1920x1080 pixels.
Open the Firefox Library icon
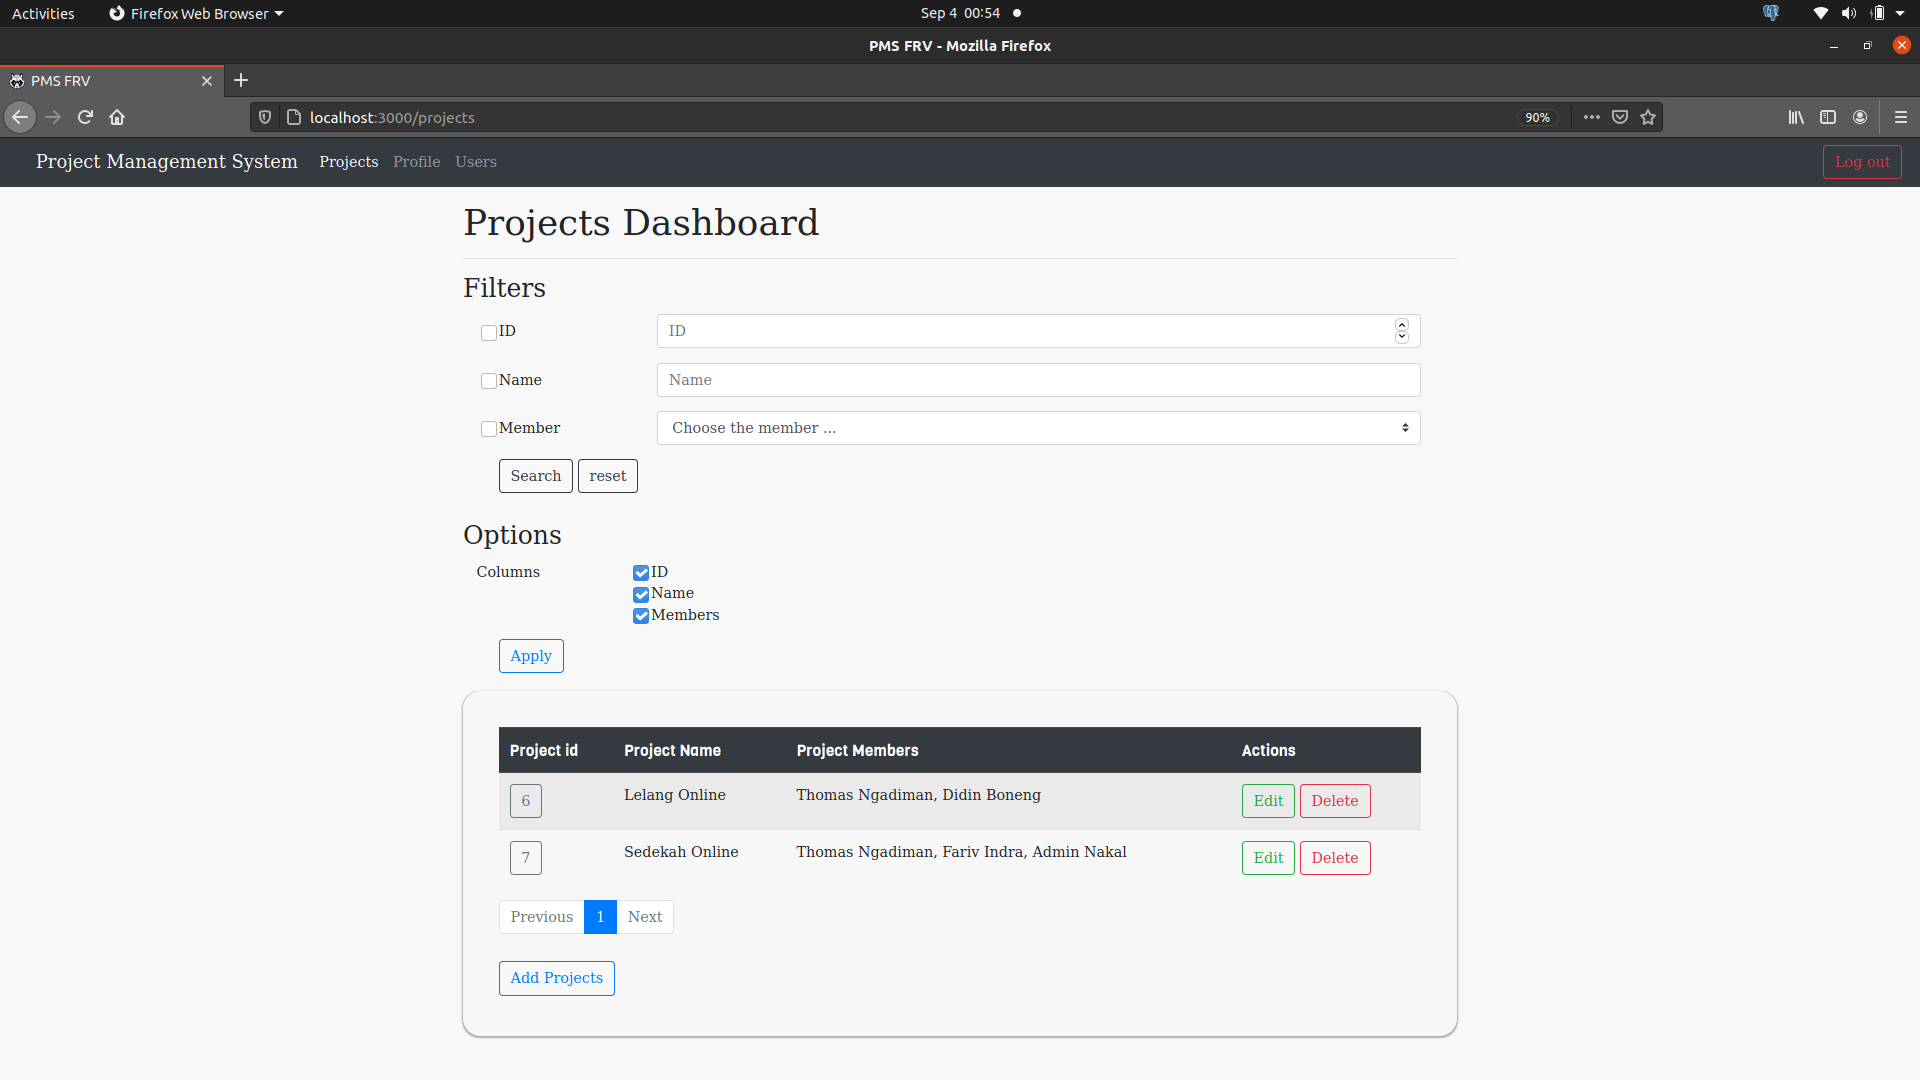click(1796, 117)
